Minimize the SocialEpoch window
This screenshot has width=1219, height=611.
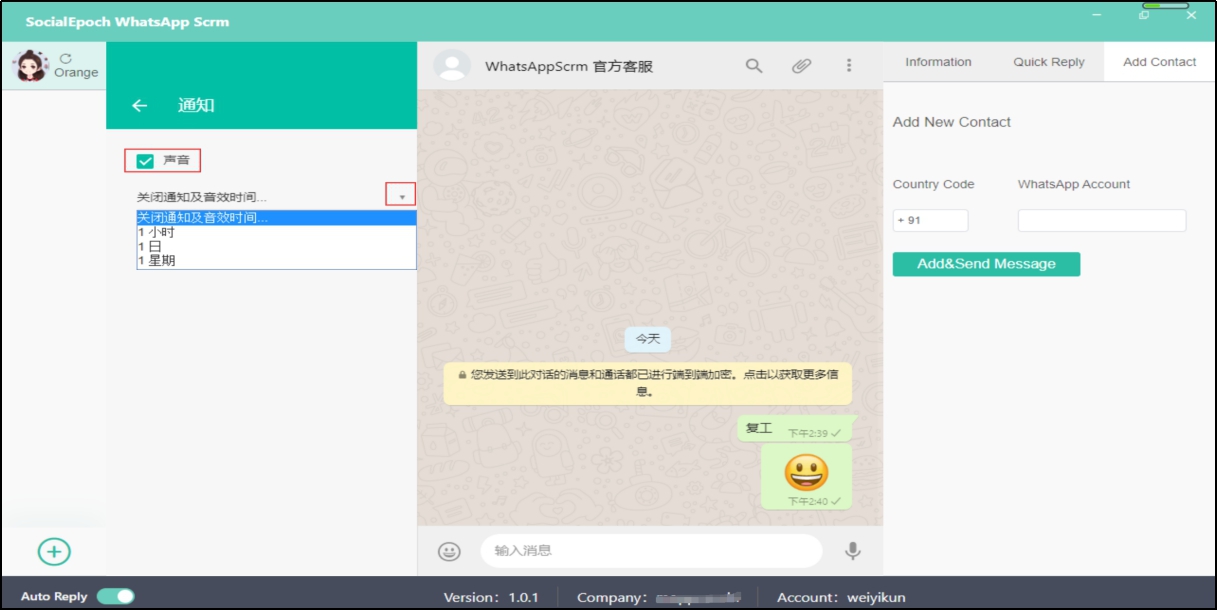click(1098, 16)
